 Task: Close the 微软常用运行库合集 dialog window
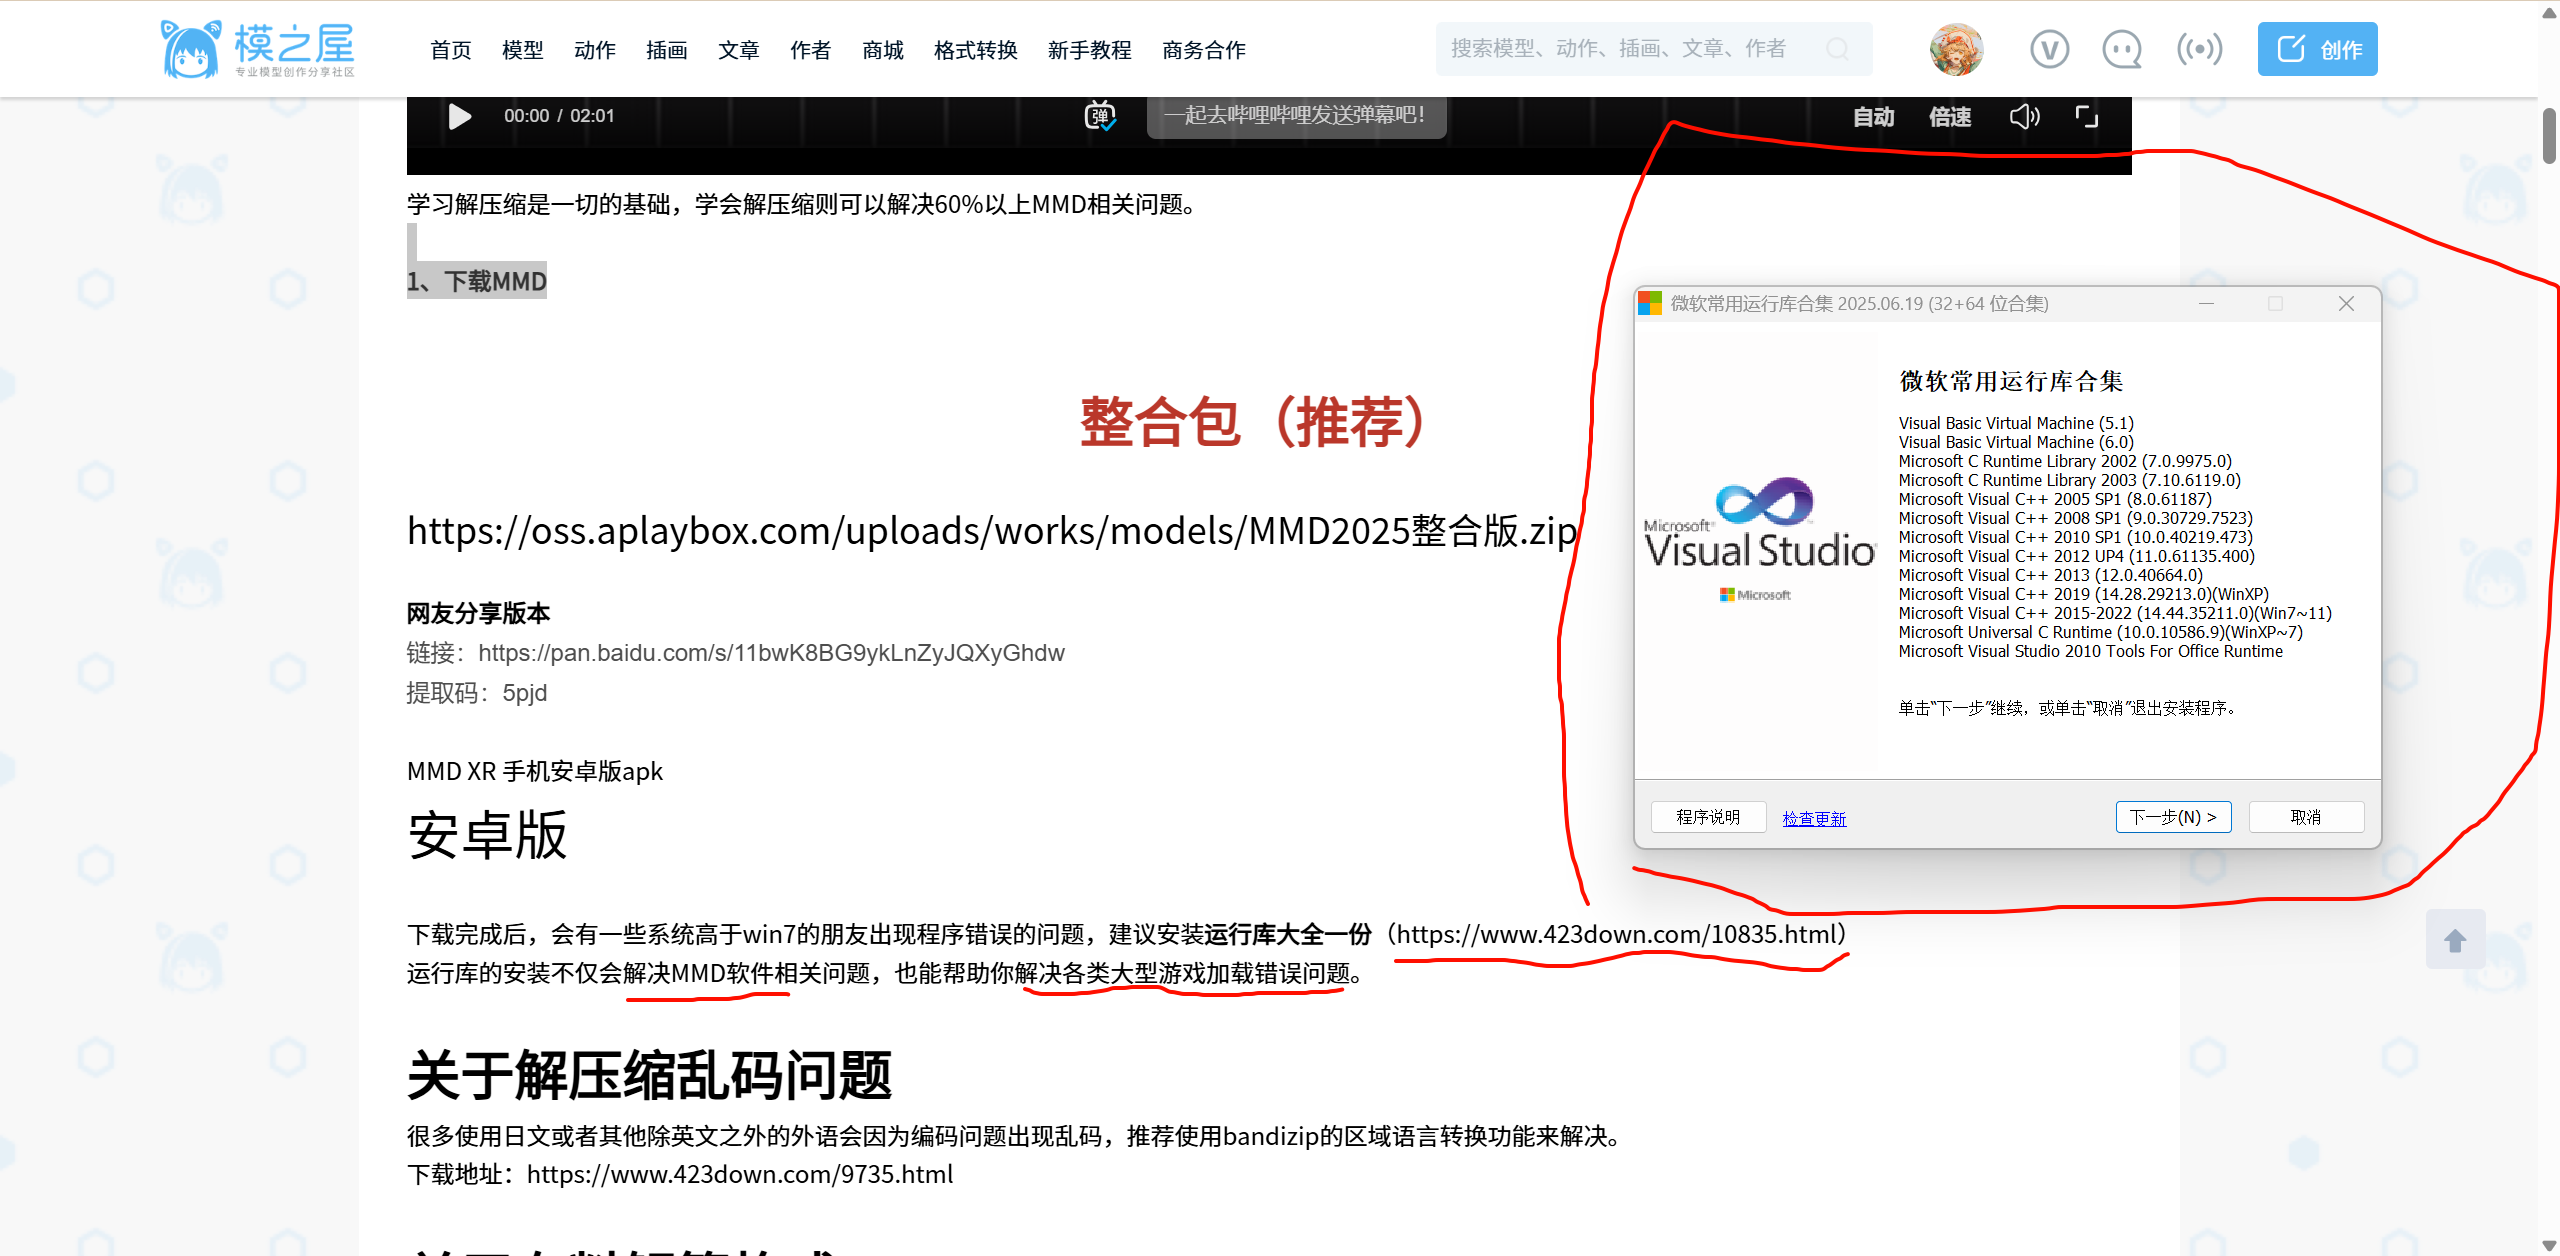pyautogui.click(x=2346, y=303)
